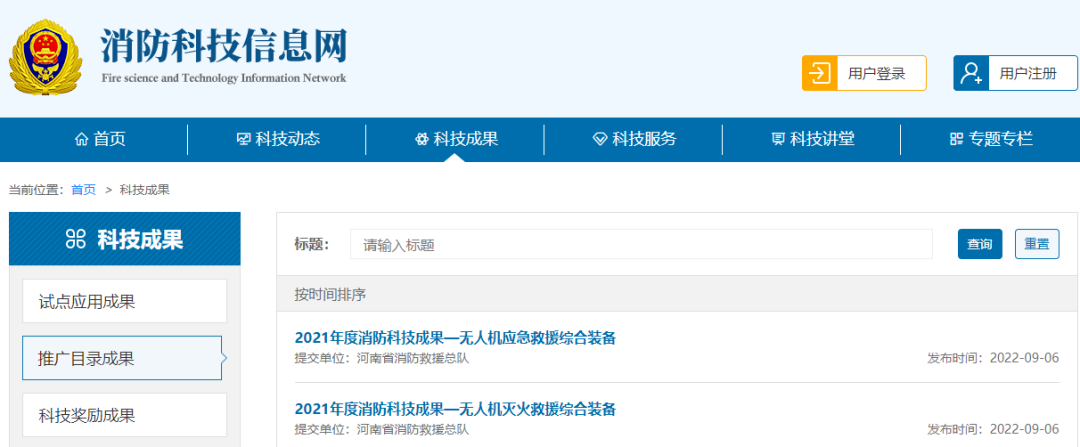Open the 无人机应急救援综合装备 article link
Viewport: 1080px width, 447px height.
[x=455, y=337]
